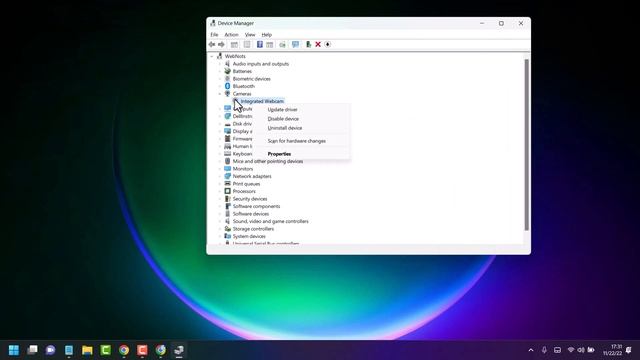Choose Properties from the context menu
640x360 pixels.
302,154
